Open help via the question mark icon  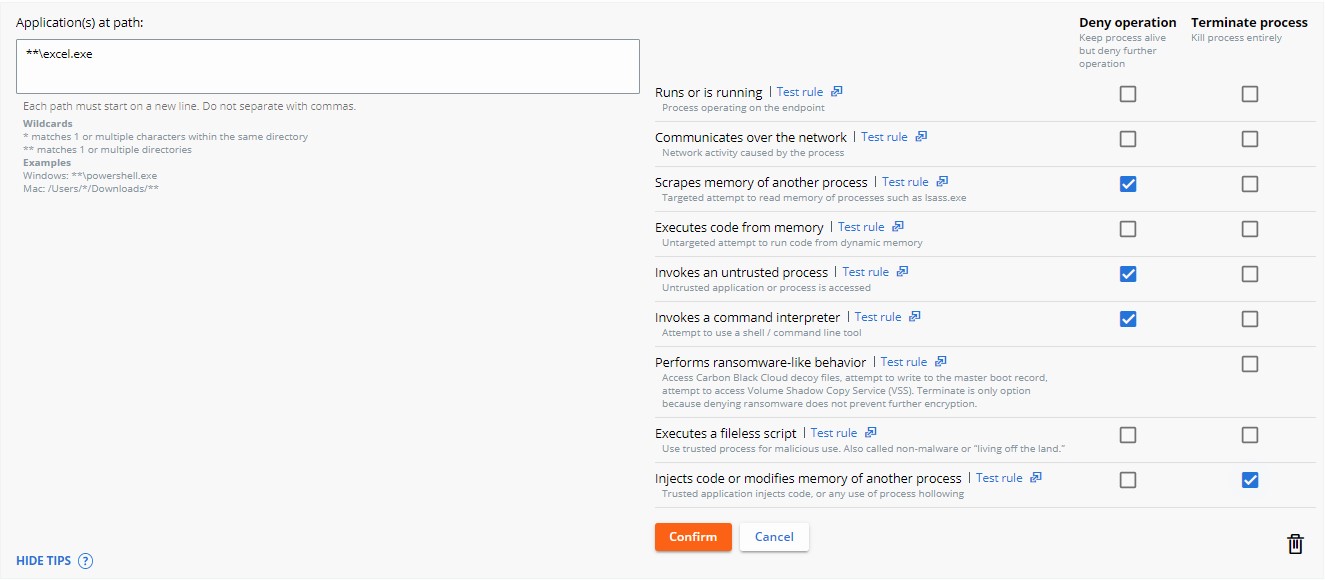[x=87, y=561]
